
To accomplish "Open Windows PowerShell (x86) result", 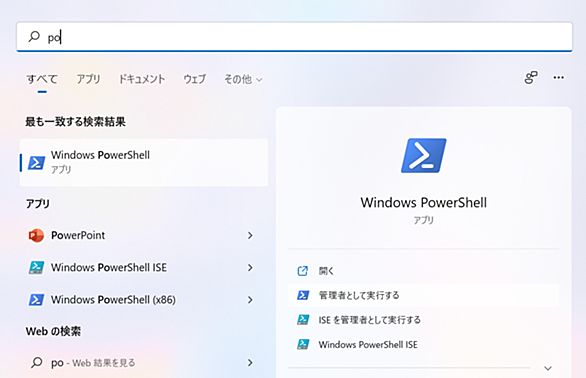I will point(144,299).
